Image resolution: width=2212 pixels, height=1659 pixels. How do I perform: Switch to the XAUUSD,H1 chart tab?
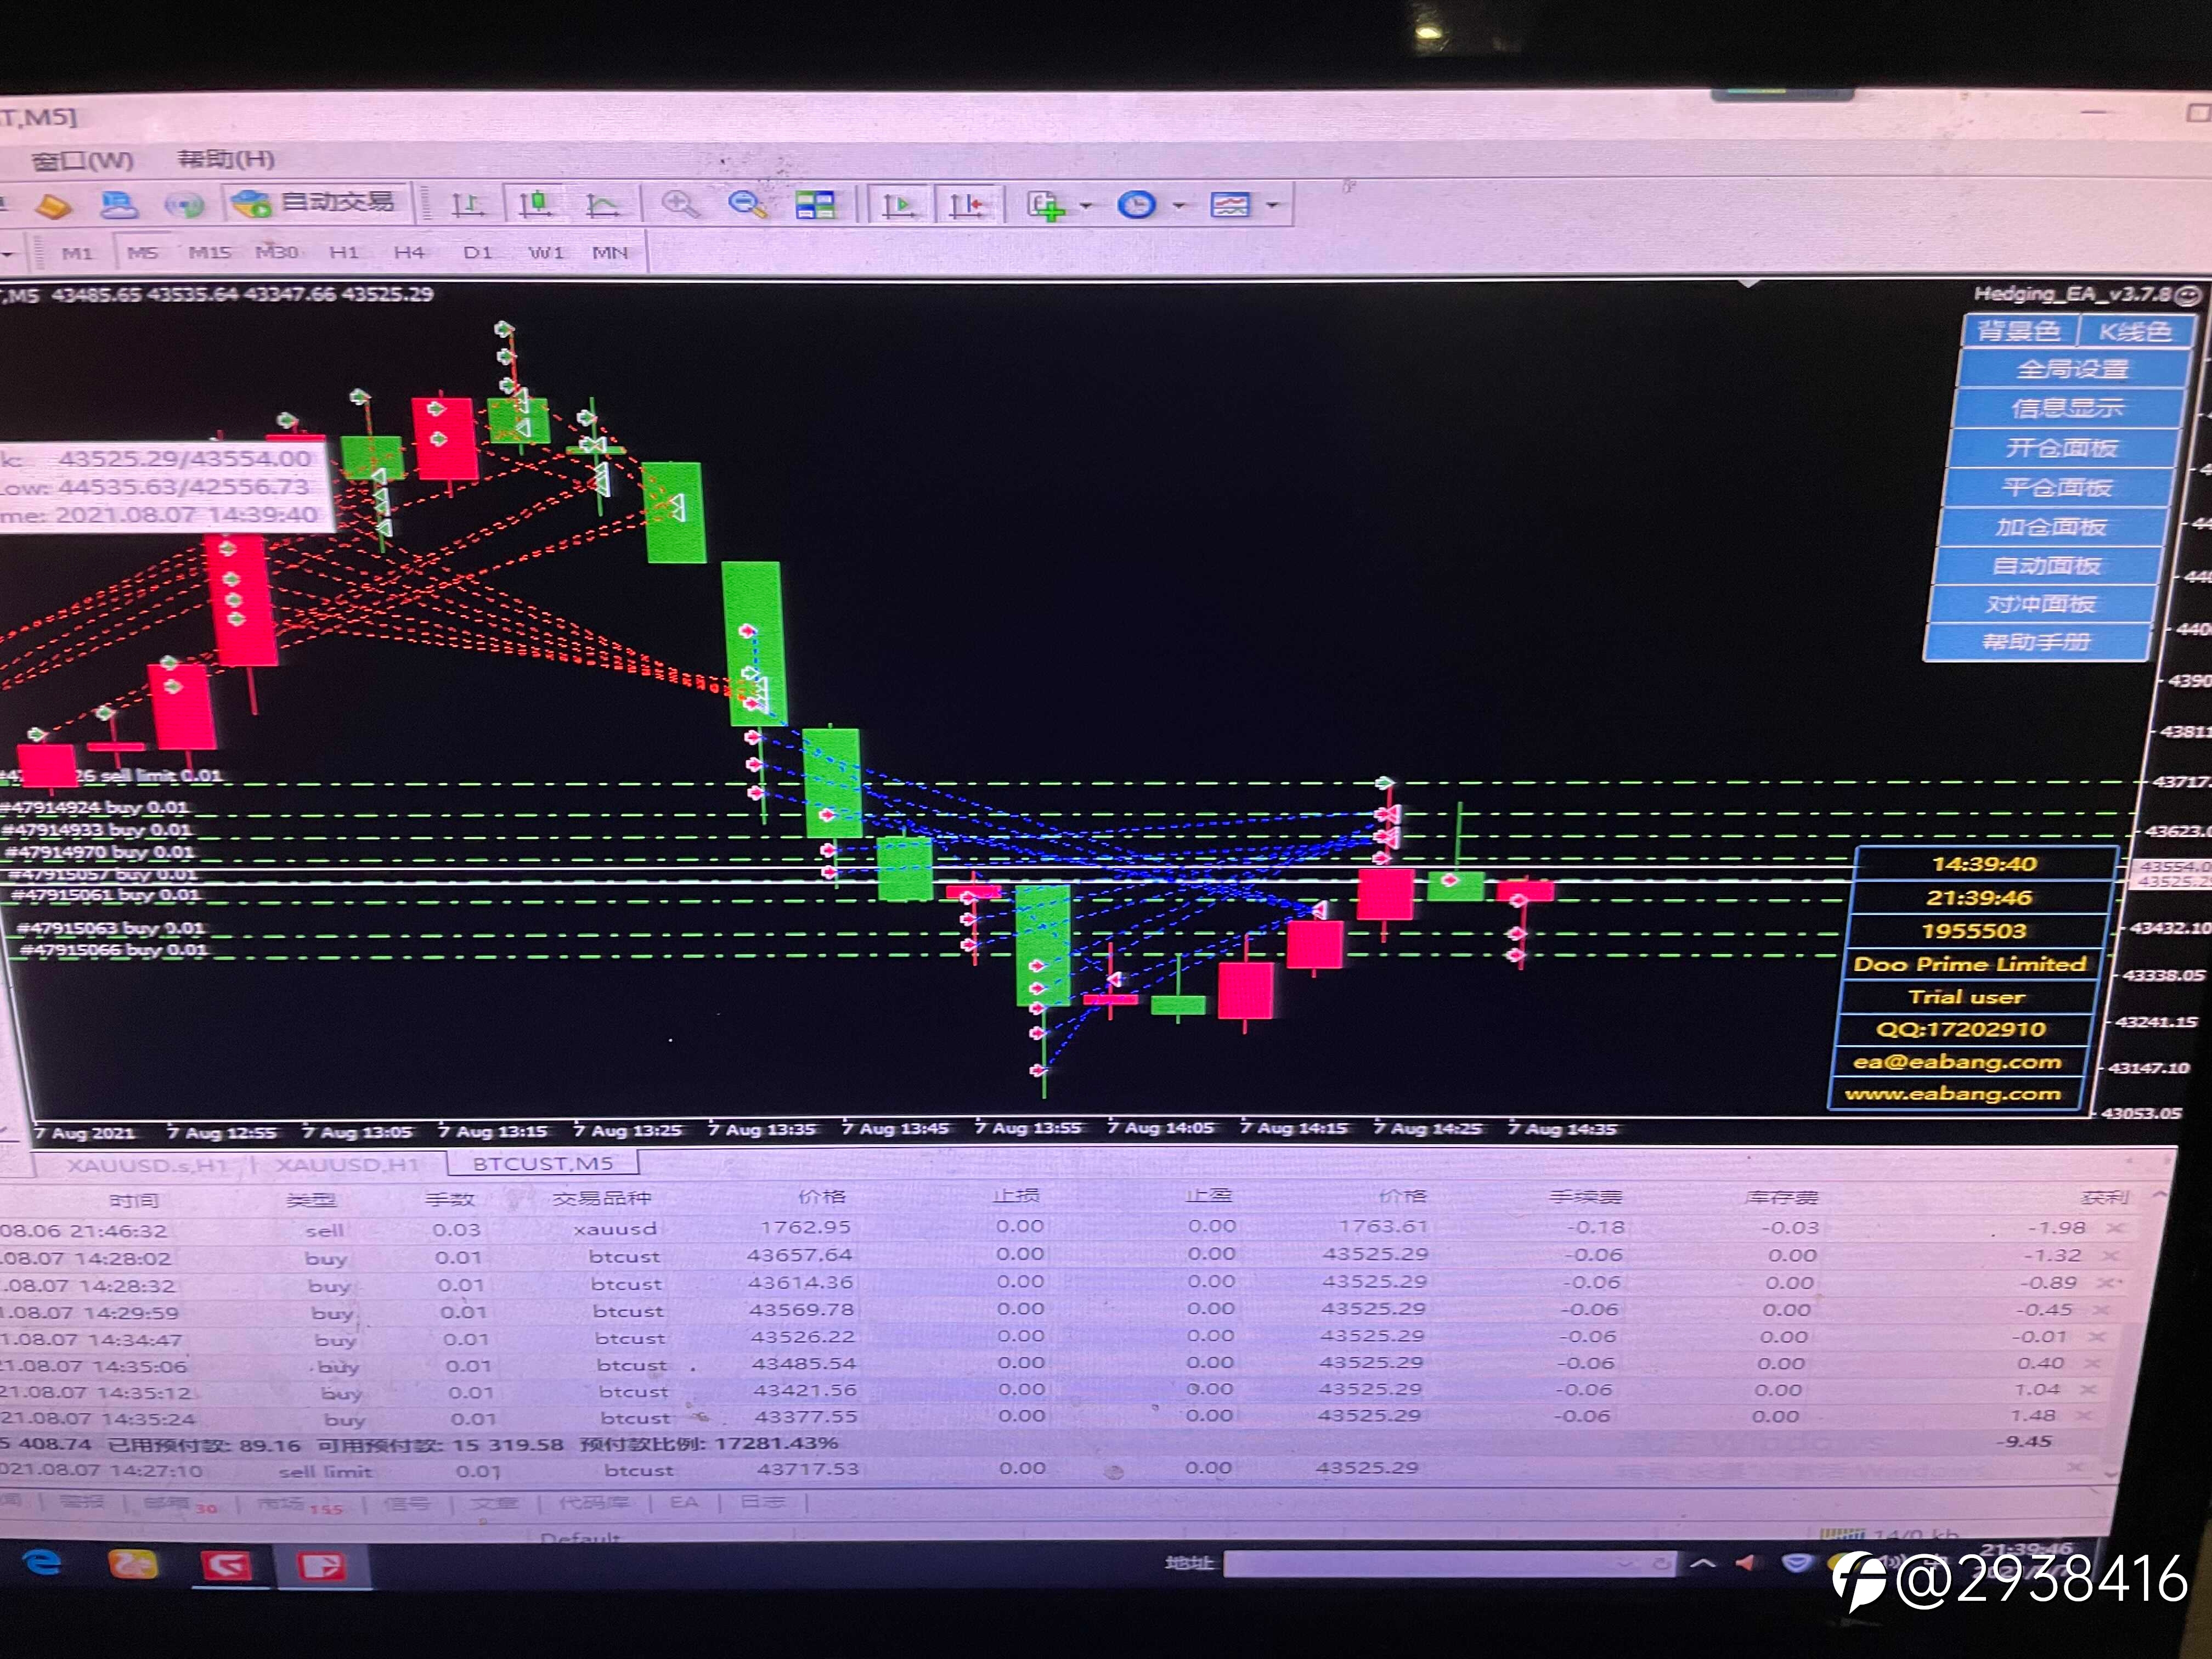346,1165
